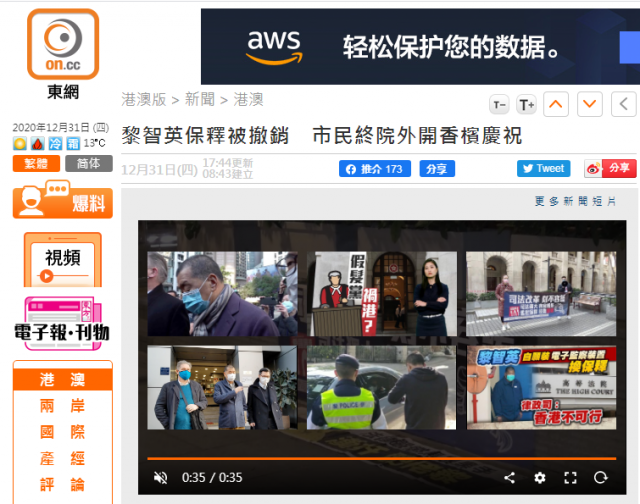Open the 視頻 video section
Screen dimensions: 640x504
63,260
